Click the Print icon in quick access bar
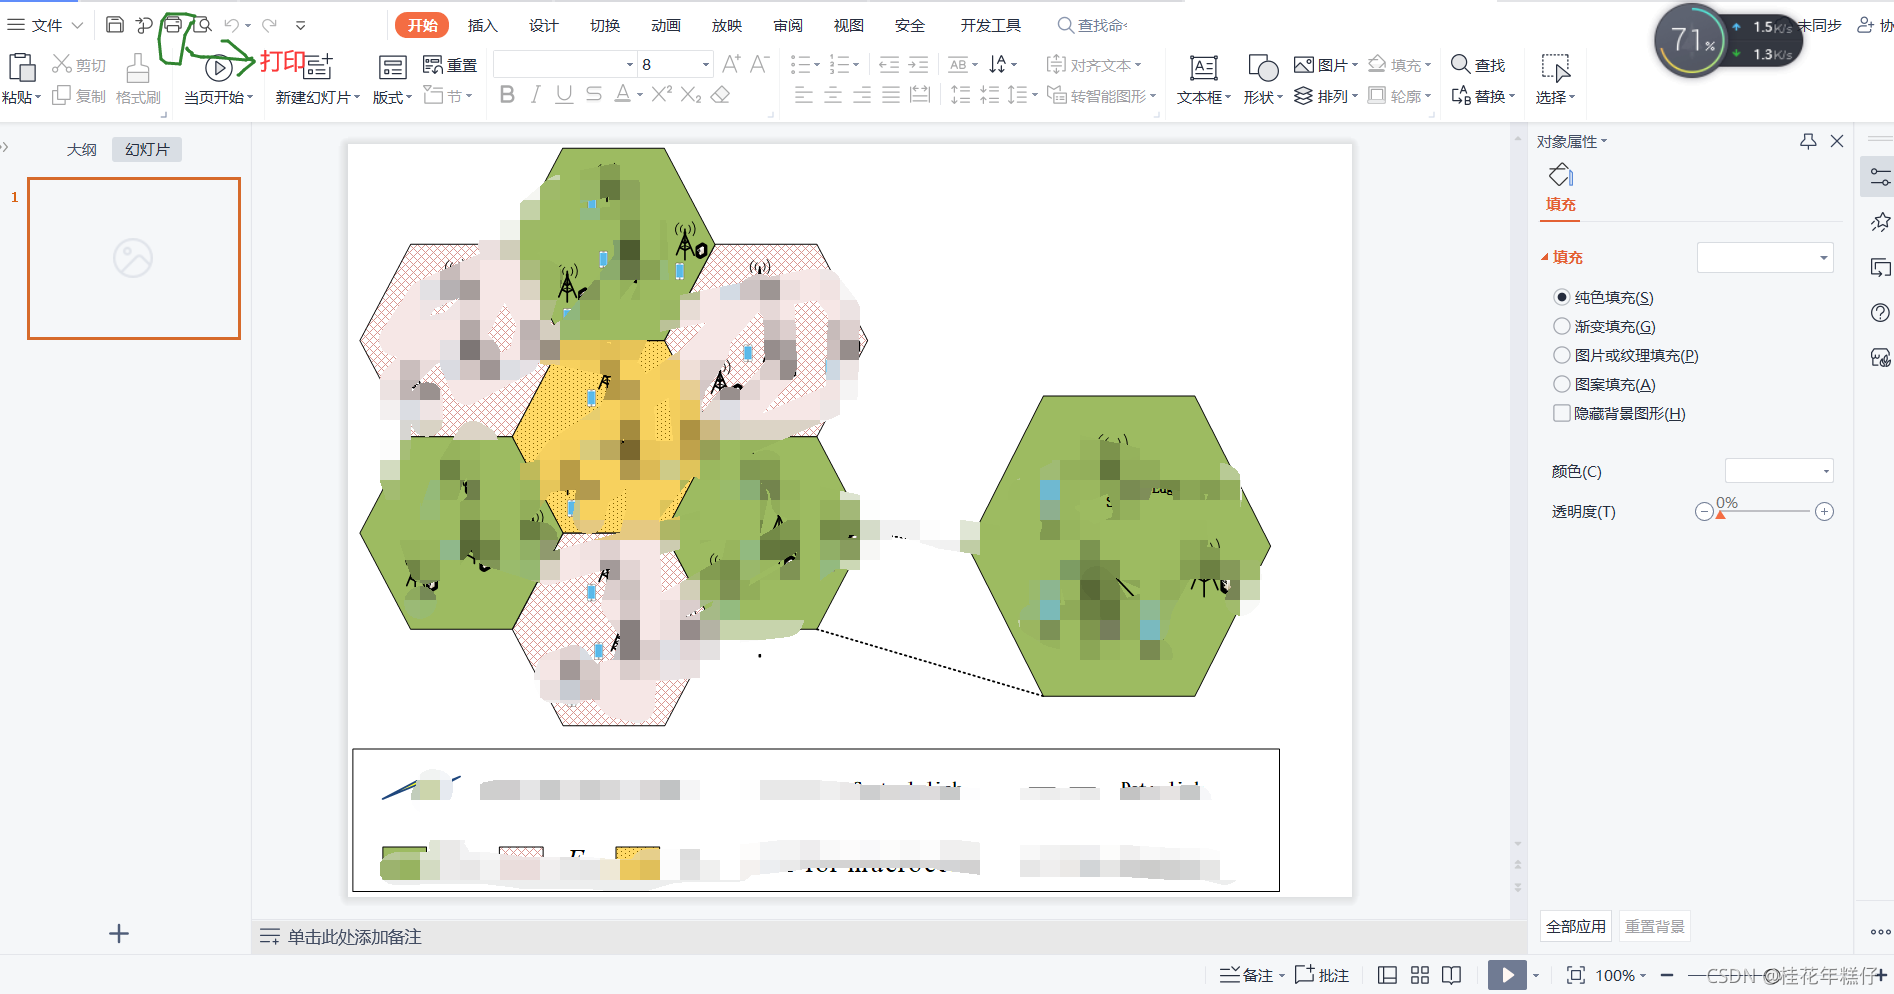This screenshot has height=994, width=1894. tap(173, 25)
